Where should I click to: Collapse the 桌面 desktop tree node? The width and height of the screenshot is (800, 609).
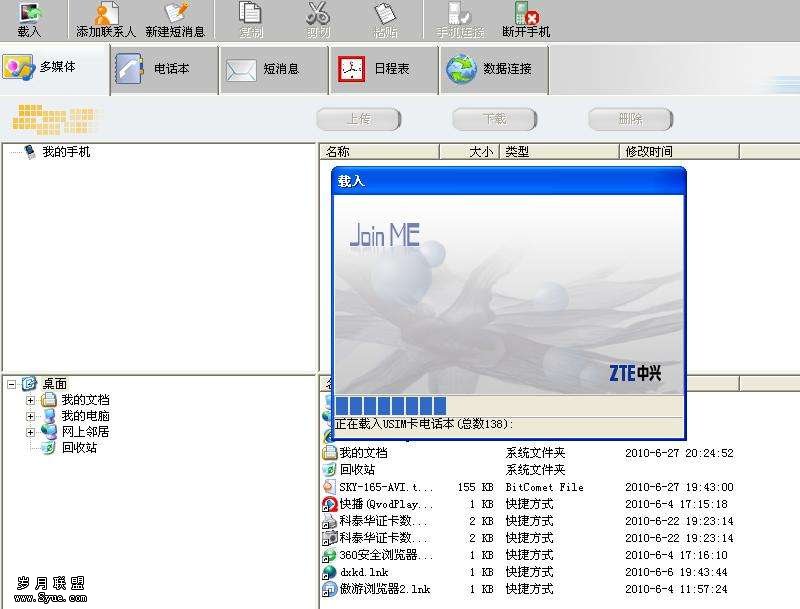(x=12, y=384)
